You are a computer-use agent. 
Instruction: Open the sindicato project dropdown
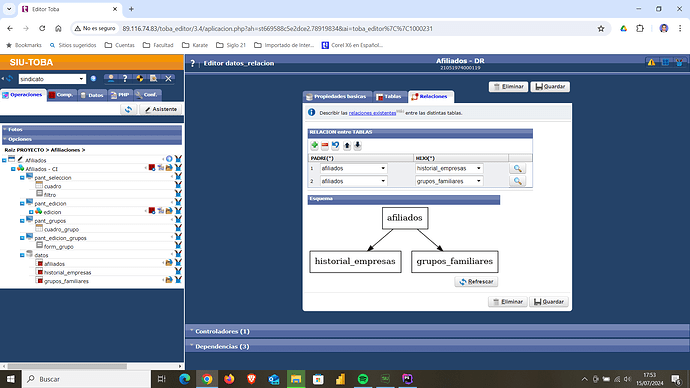pos(52,79)
